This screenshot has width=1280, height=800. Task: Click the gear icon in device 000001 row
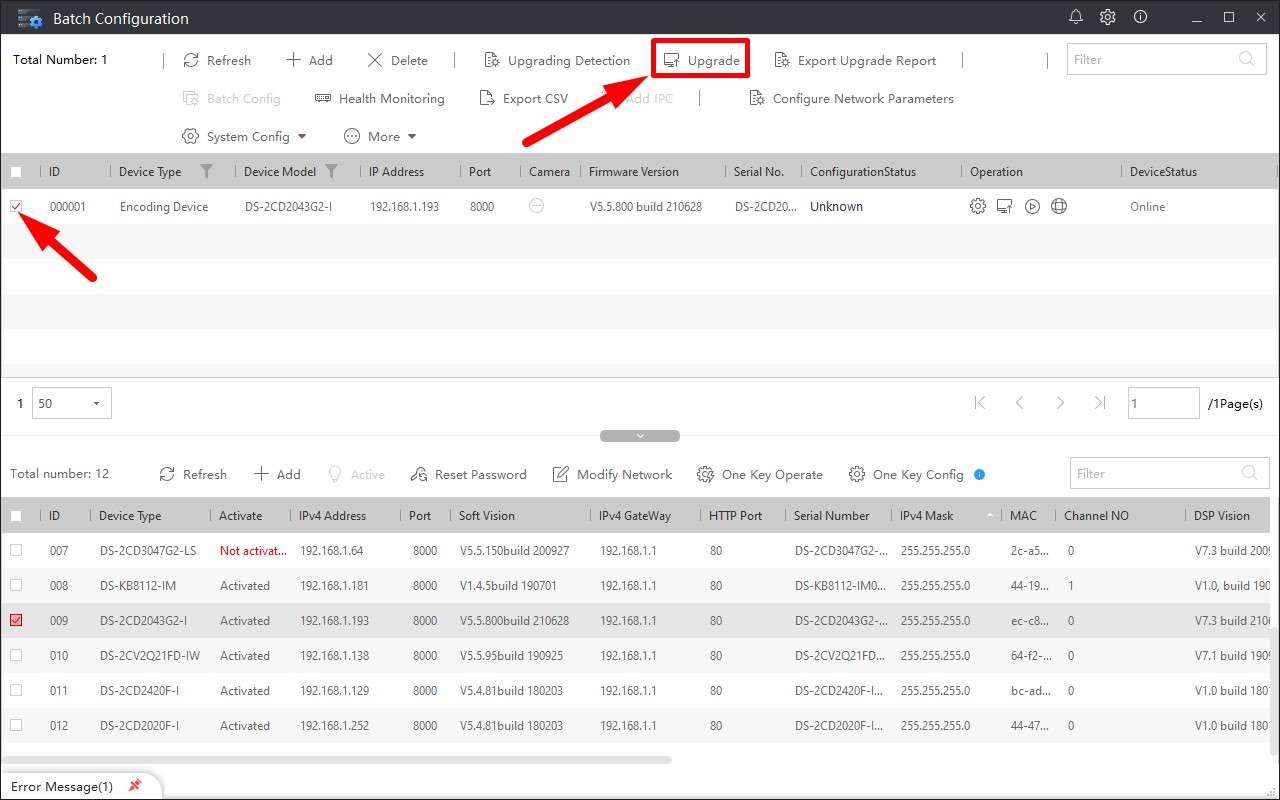click(x=978, y=207)
